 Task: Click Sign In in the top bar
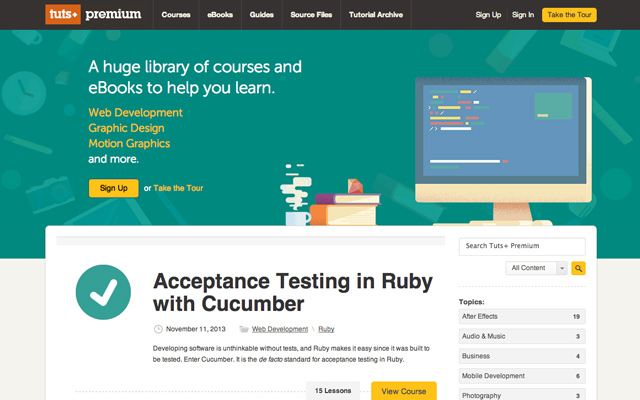pos(523,15)
